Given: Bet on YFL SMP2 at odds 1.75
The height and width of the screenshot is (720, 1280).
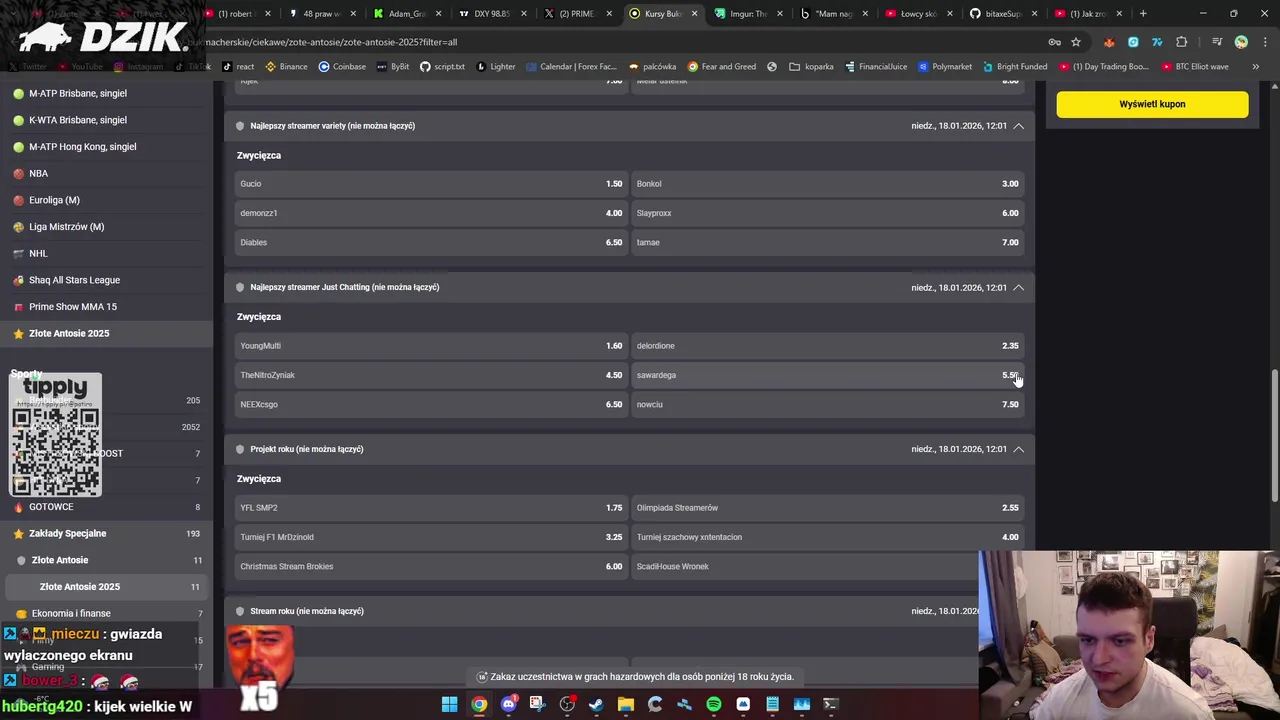Looking at the screenshot, I should click(x=431, y=508).
